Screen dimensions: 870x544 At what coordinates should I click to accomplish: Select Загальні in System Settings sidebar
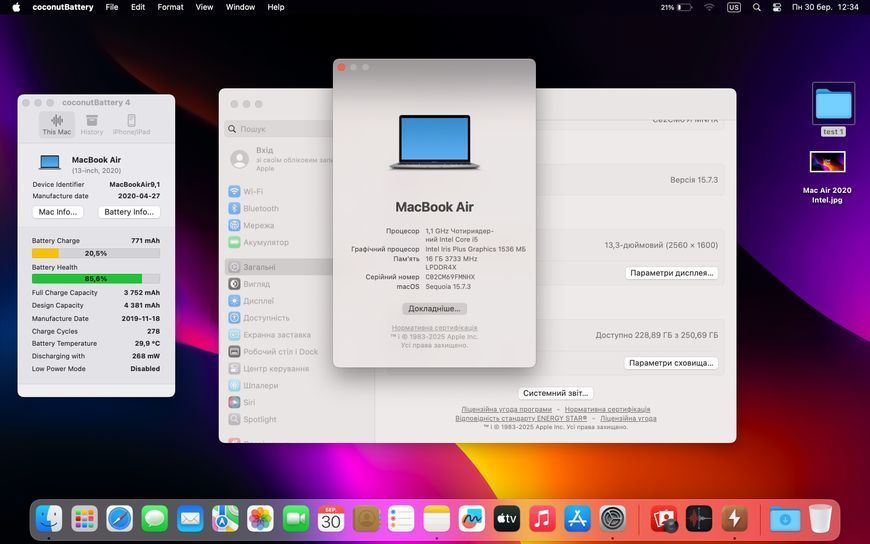[x=280, y=267]
